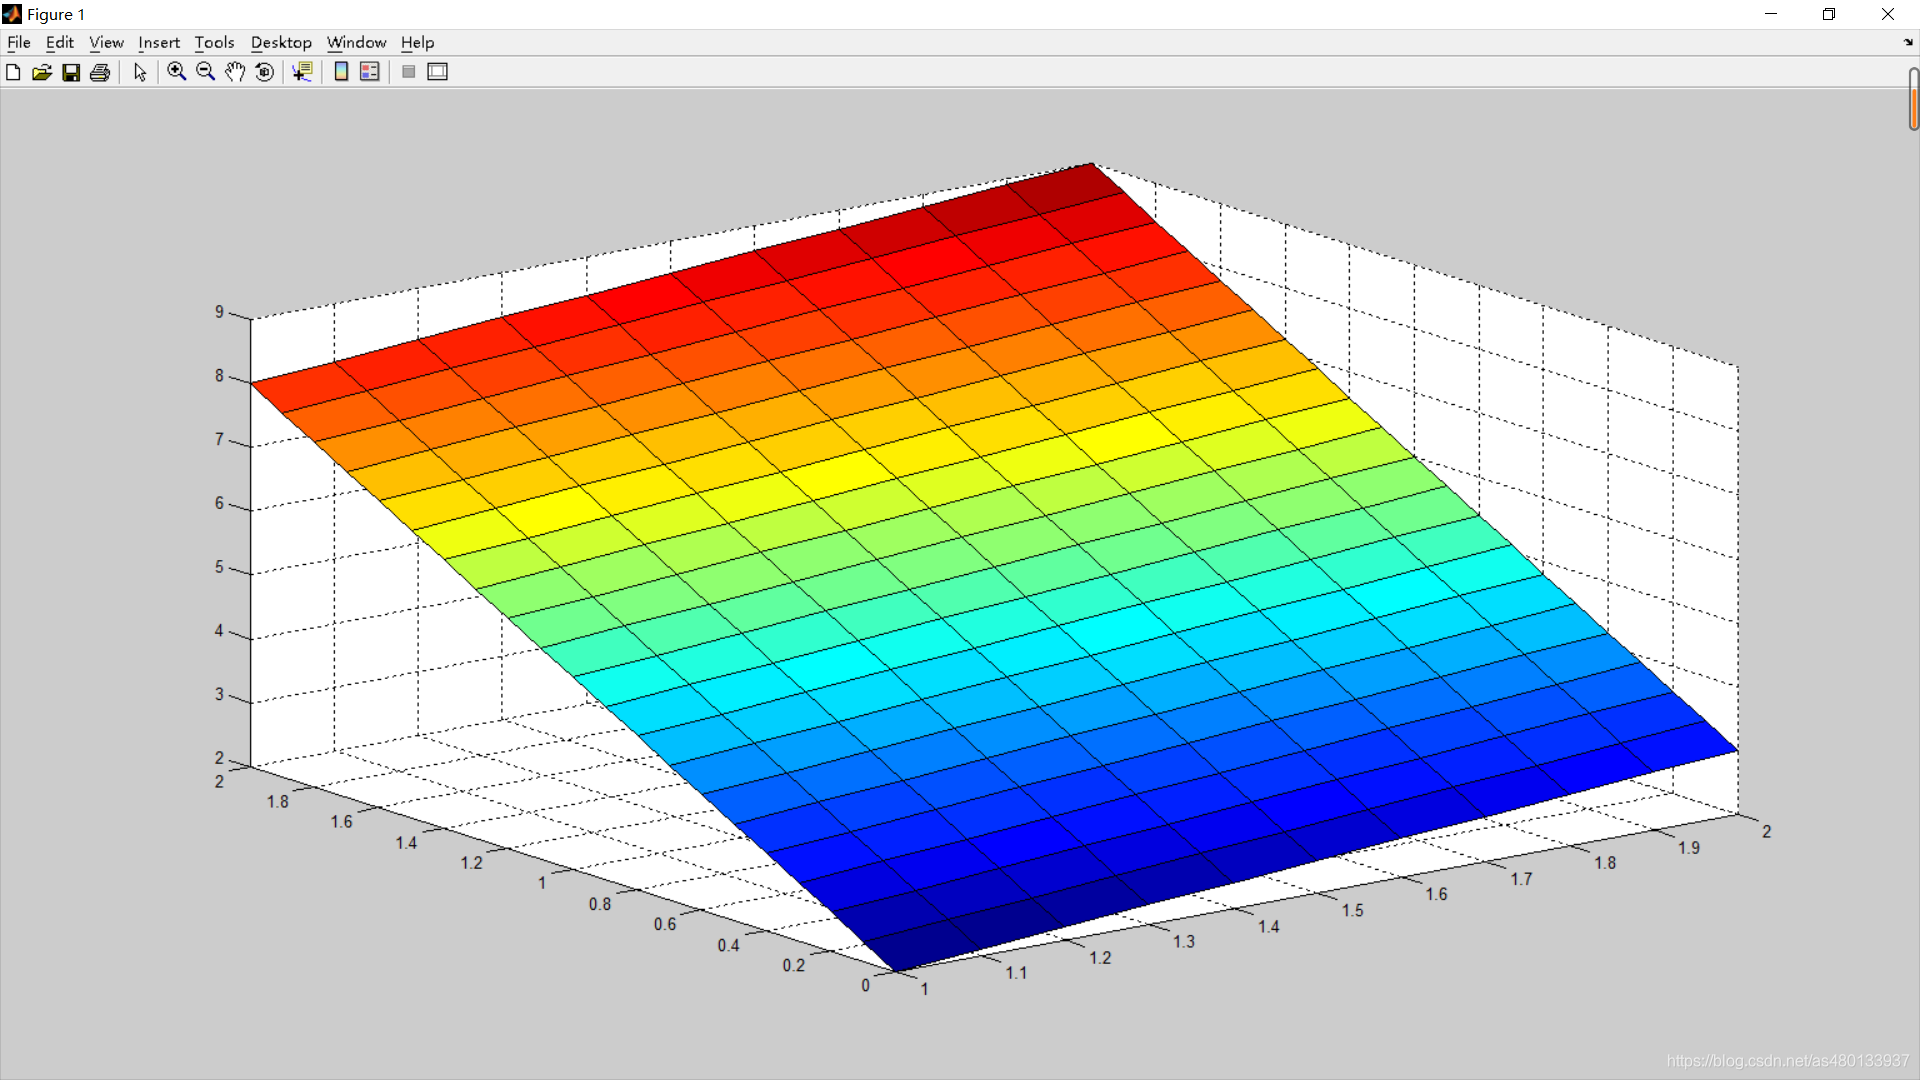This screenshot has width=1920, height=1080.
Task: Click the dark red top corner surface patch
Action: 1065,189
